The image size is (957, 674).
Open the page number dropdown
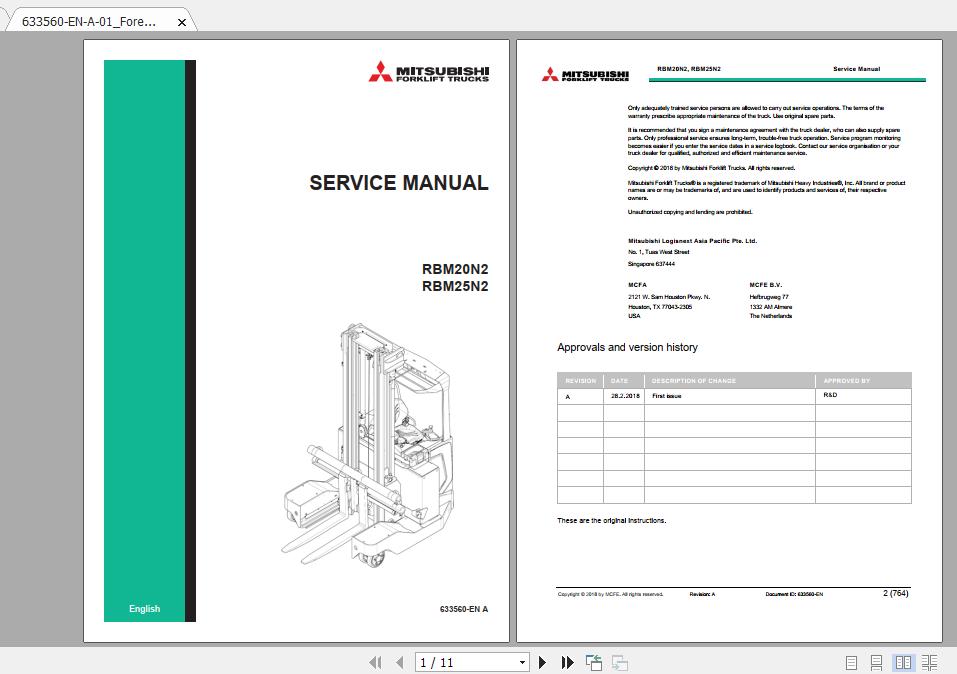click(x=522, y=662)
